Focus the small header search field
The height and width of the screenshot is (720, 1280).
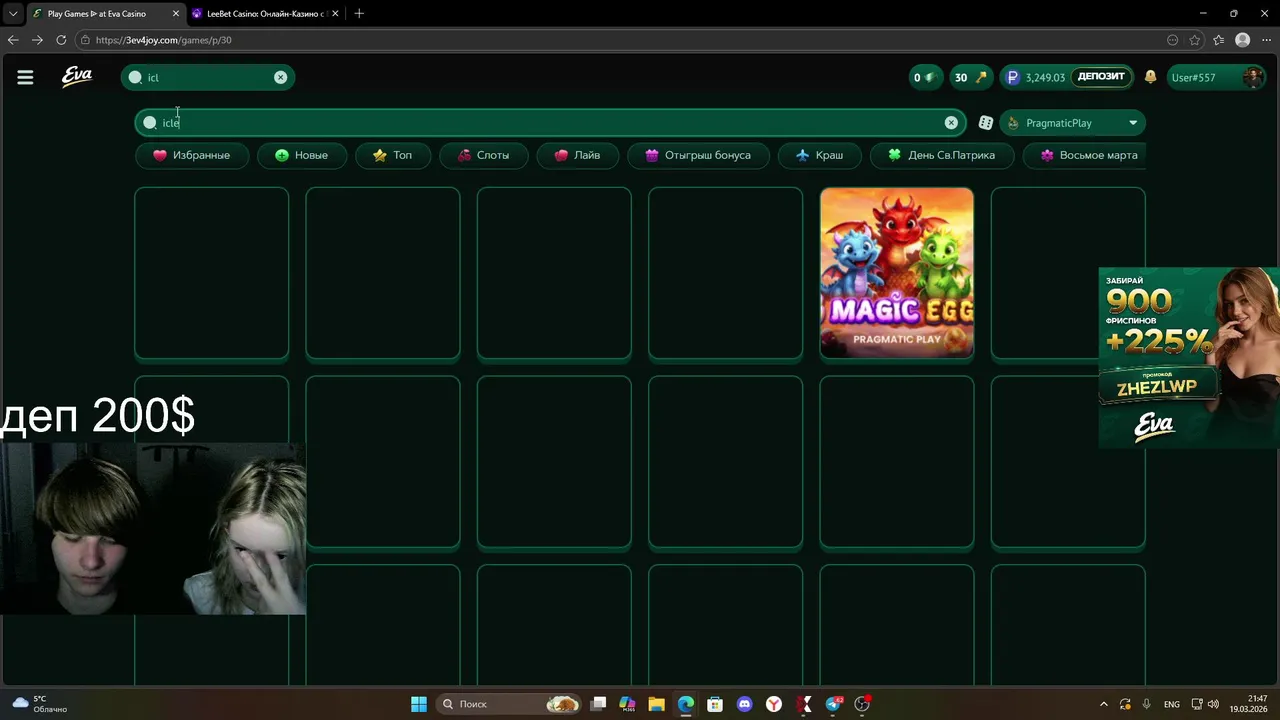click(207, 77)
